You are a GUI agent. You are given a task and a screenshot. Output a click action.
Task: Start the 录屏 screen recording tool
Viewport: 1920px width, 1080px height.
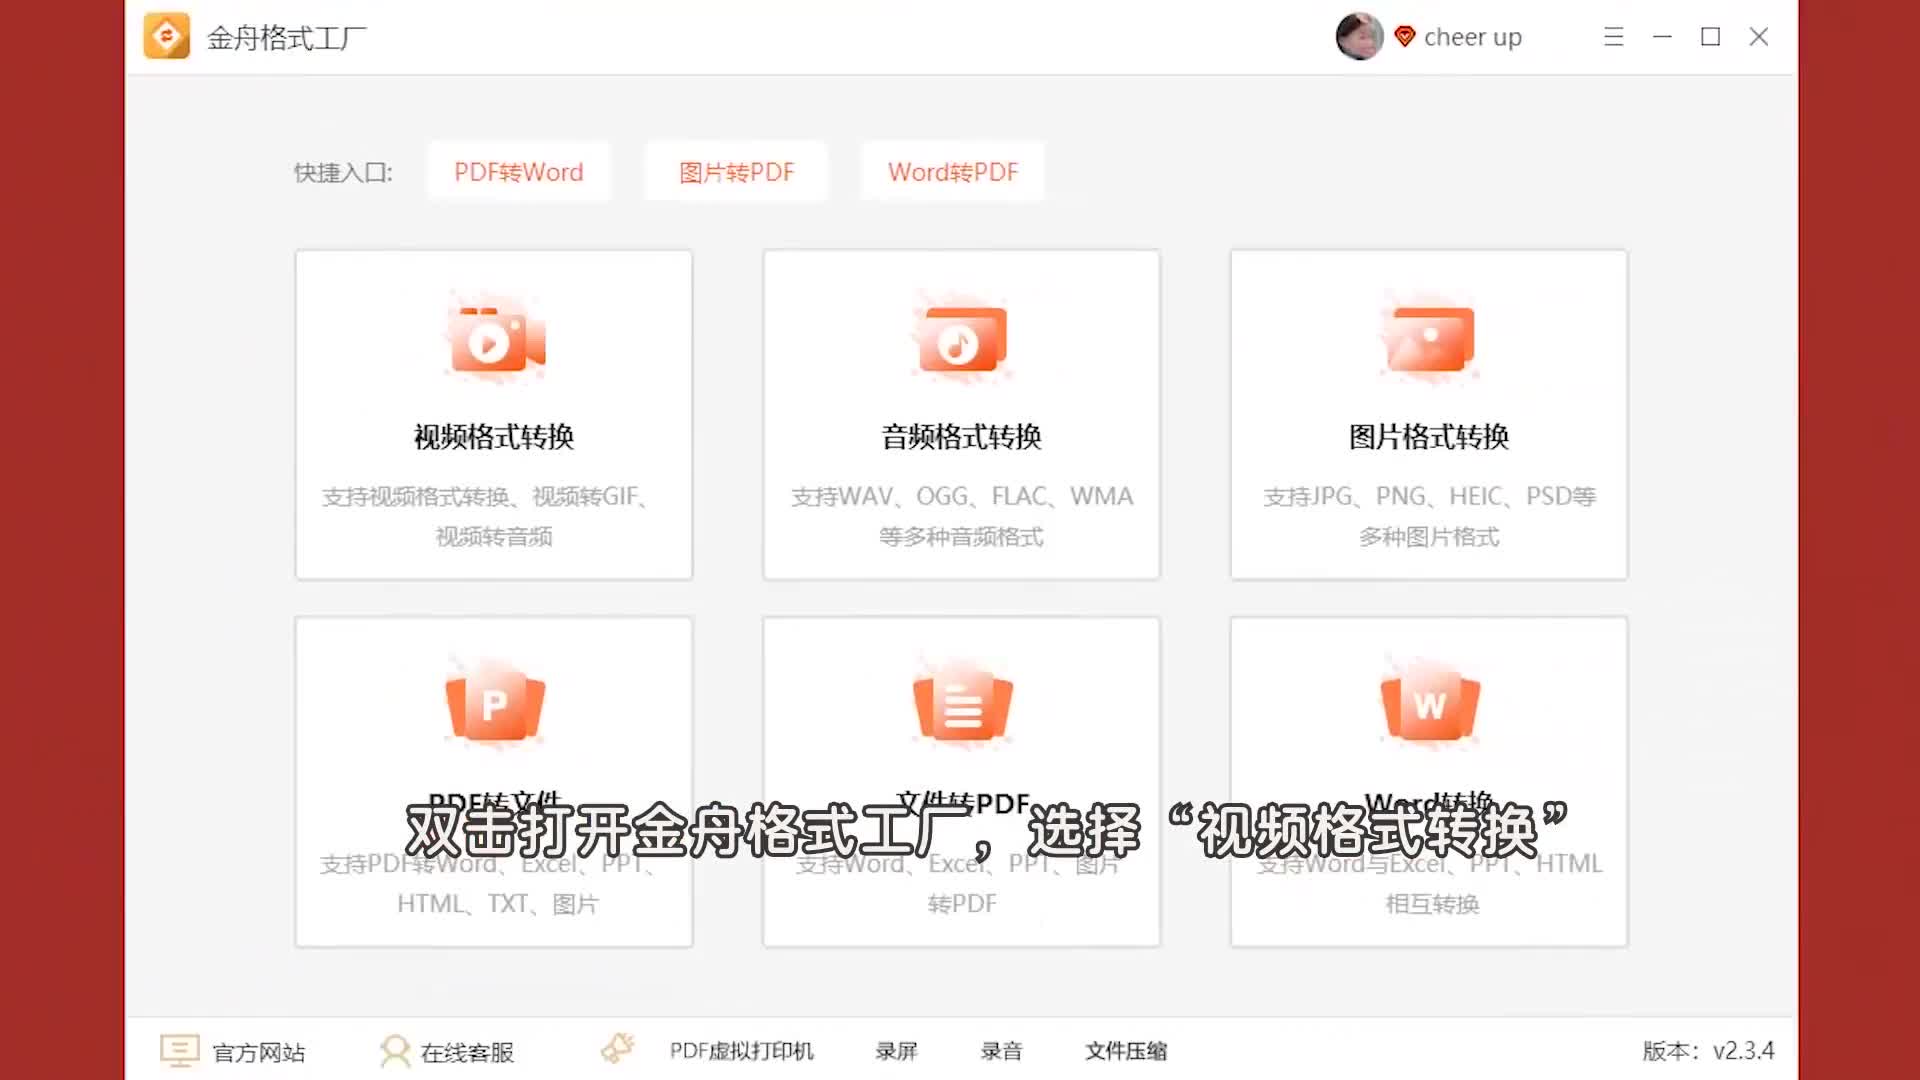[898, 1051]
